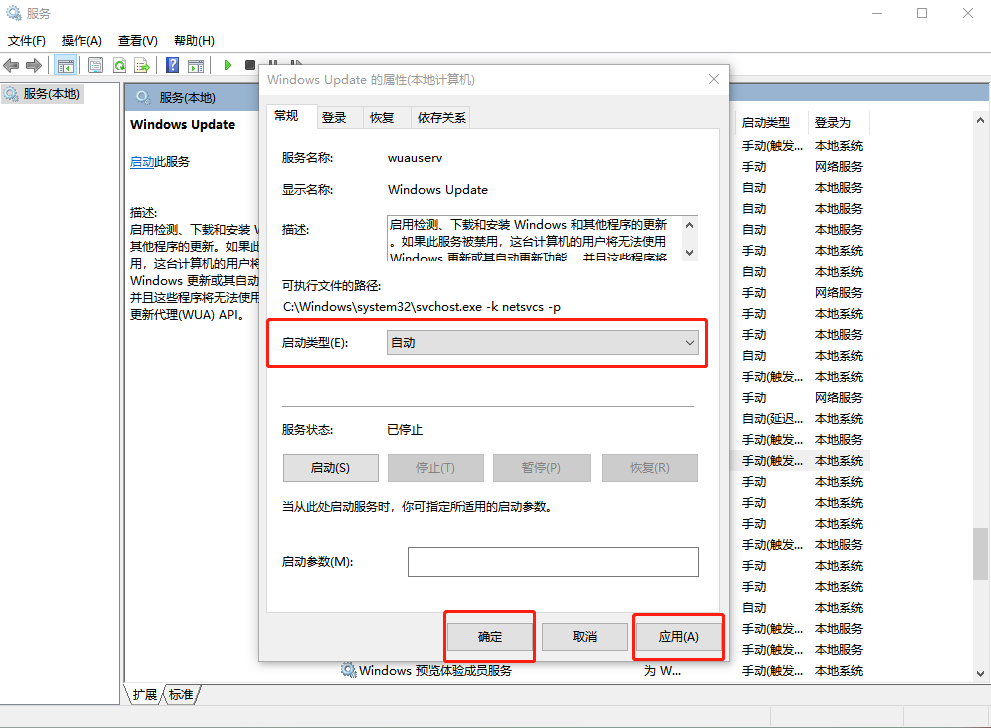Open help via the blue question mark icon
The width and height of the screenshot is (991, 728).
point(172,64)
